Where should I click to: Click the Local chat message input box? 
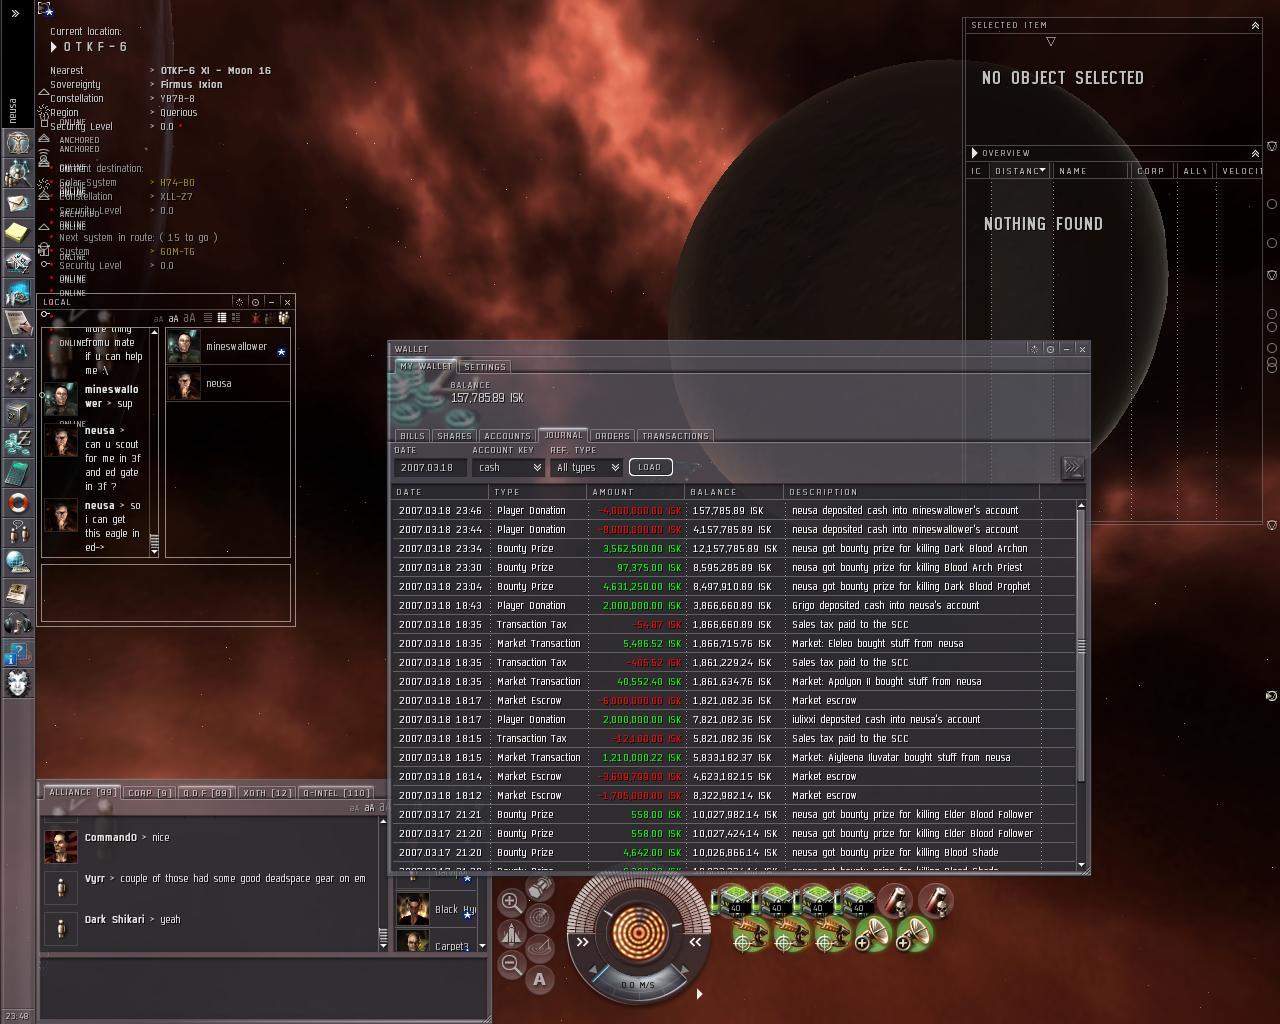pyautogui.click(x=166, y=593)
